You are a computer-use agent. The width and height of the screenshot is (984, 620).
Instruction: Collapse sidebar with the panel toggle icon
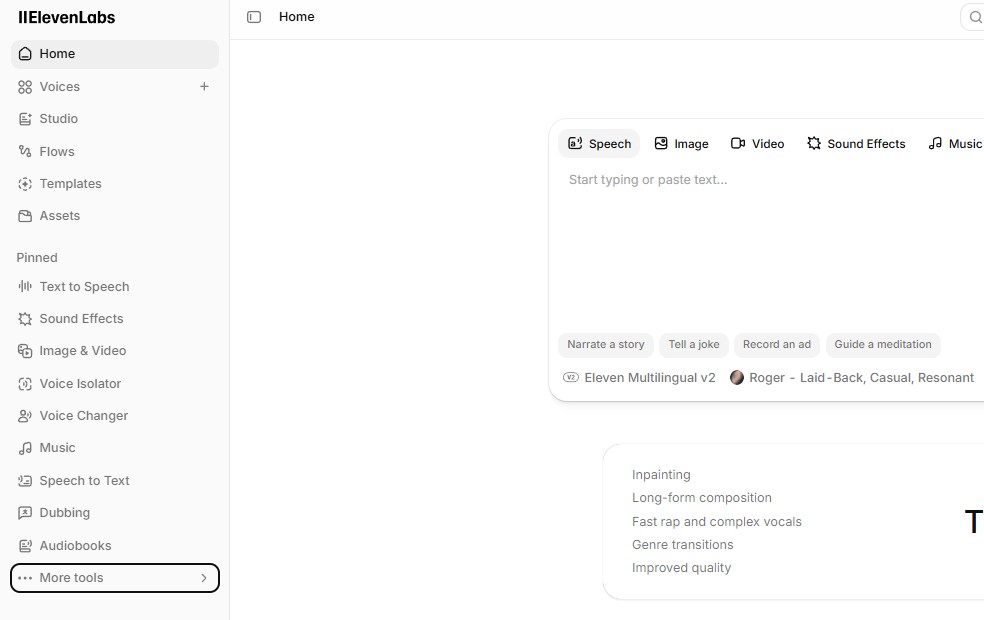click(x=254, y=17)
